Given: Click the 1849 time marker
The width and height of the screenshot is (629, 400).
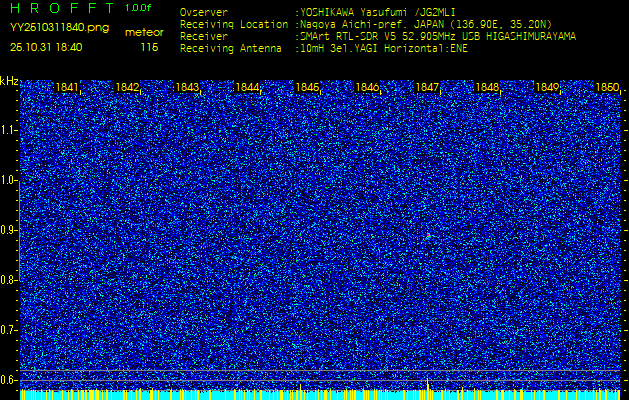Looking at the screenshot, I should point(548,87).
